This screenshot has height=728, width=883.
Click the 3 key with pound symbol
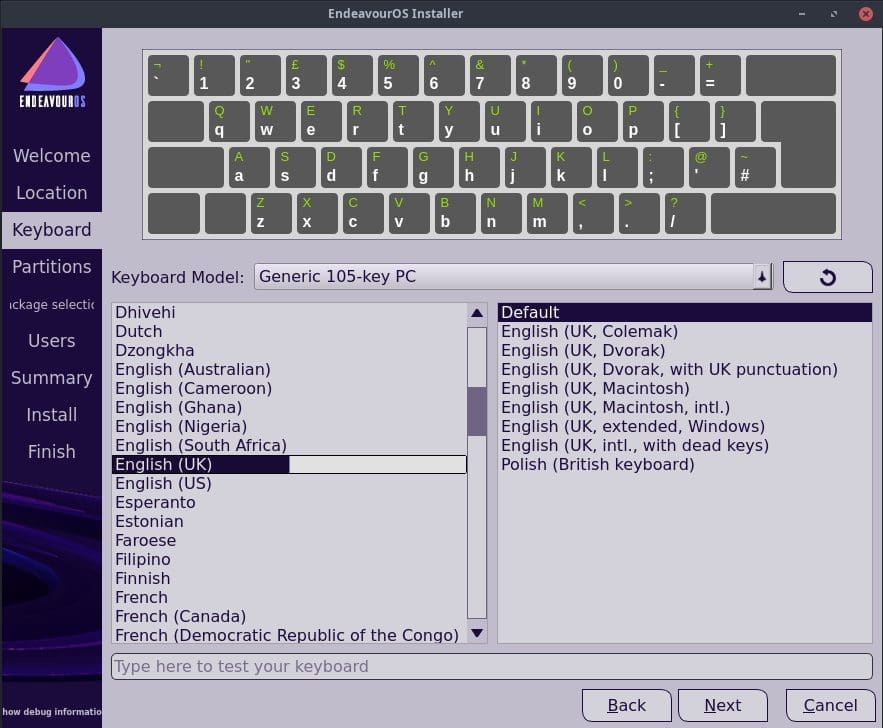[306, 75]
